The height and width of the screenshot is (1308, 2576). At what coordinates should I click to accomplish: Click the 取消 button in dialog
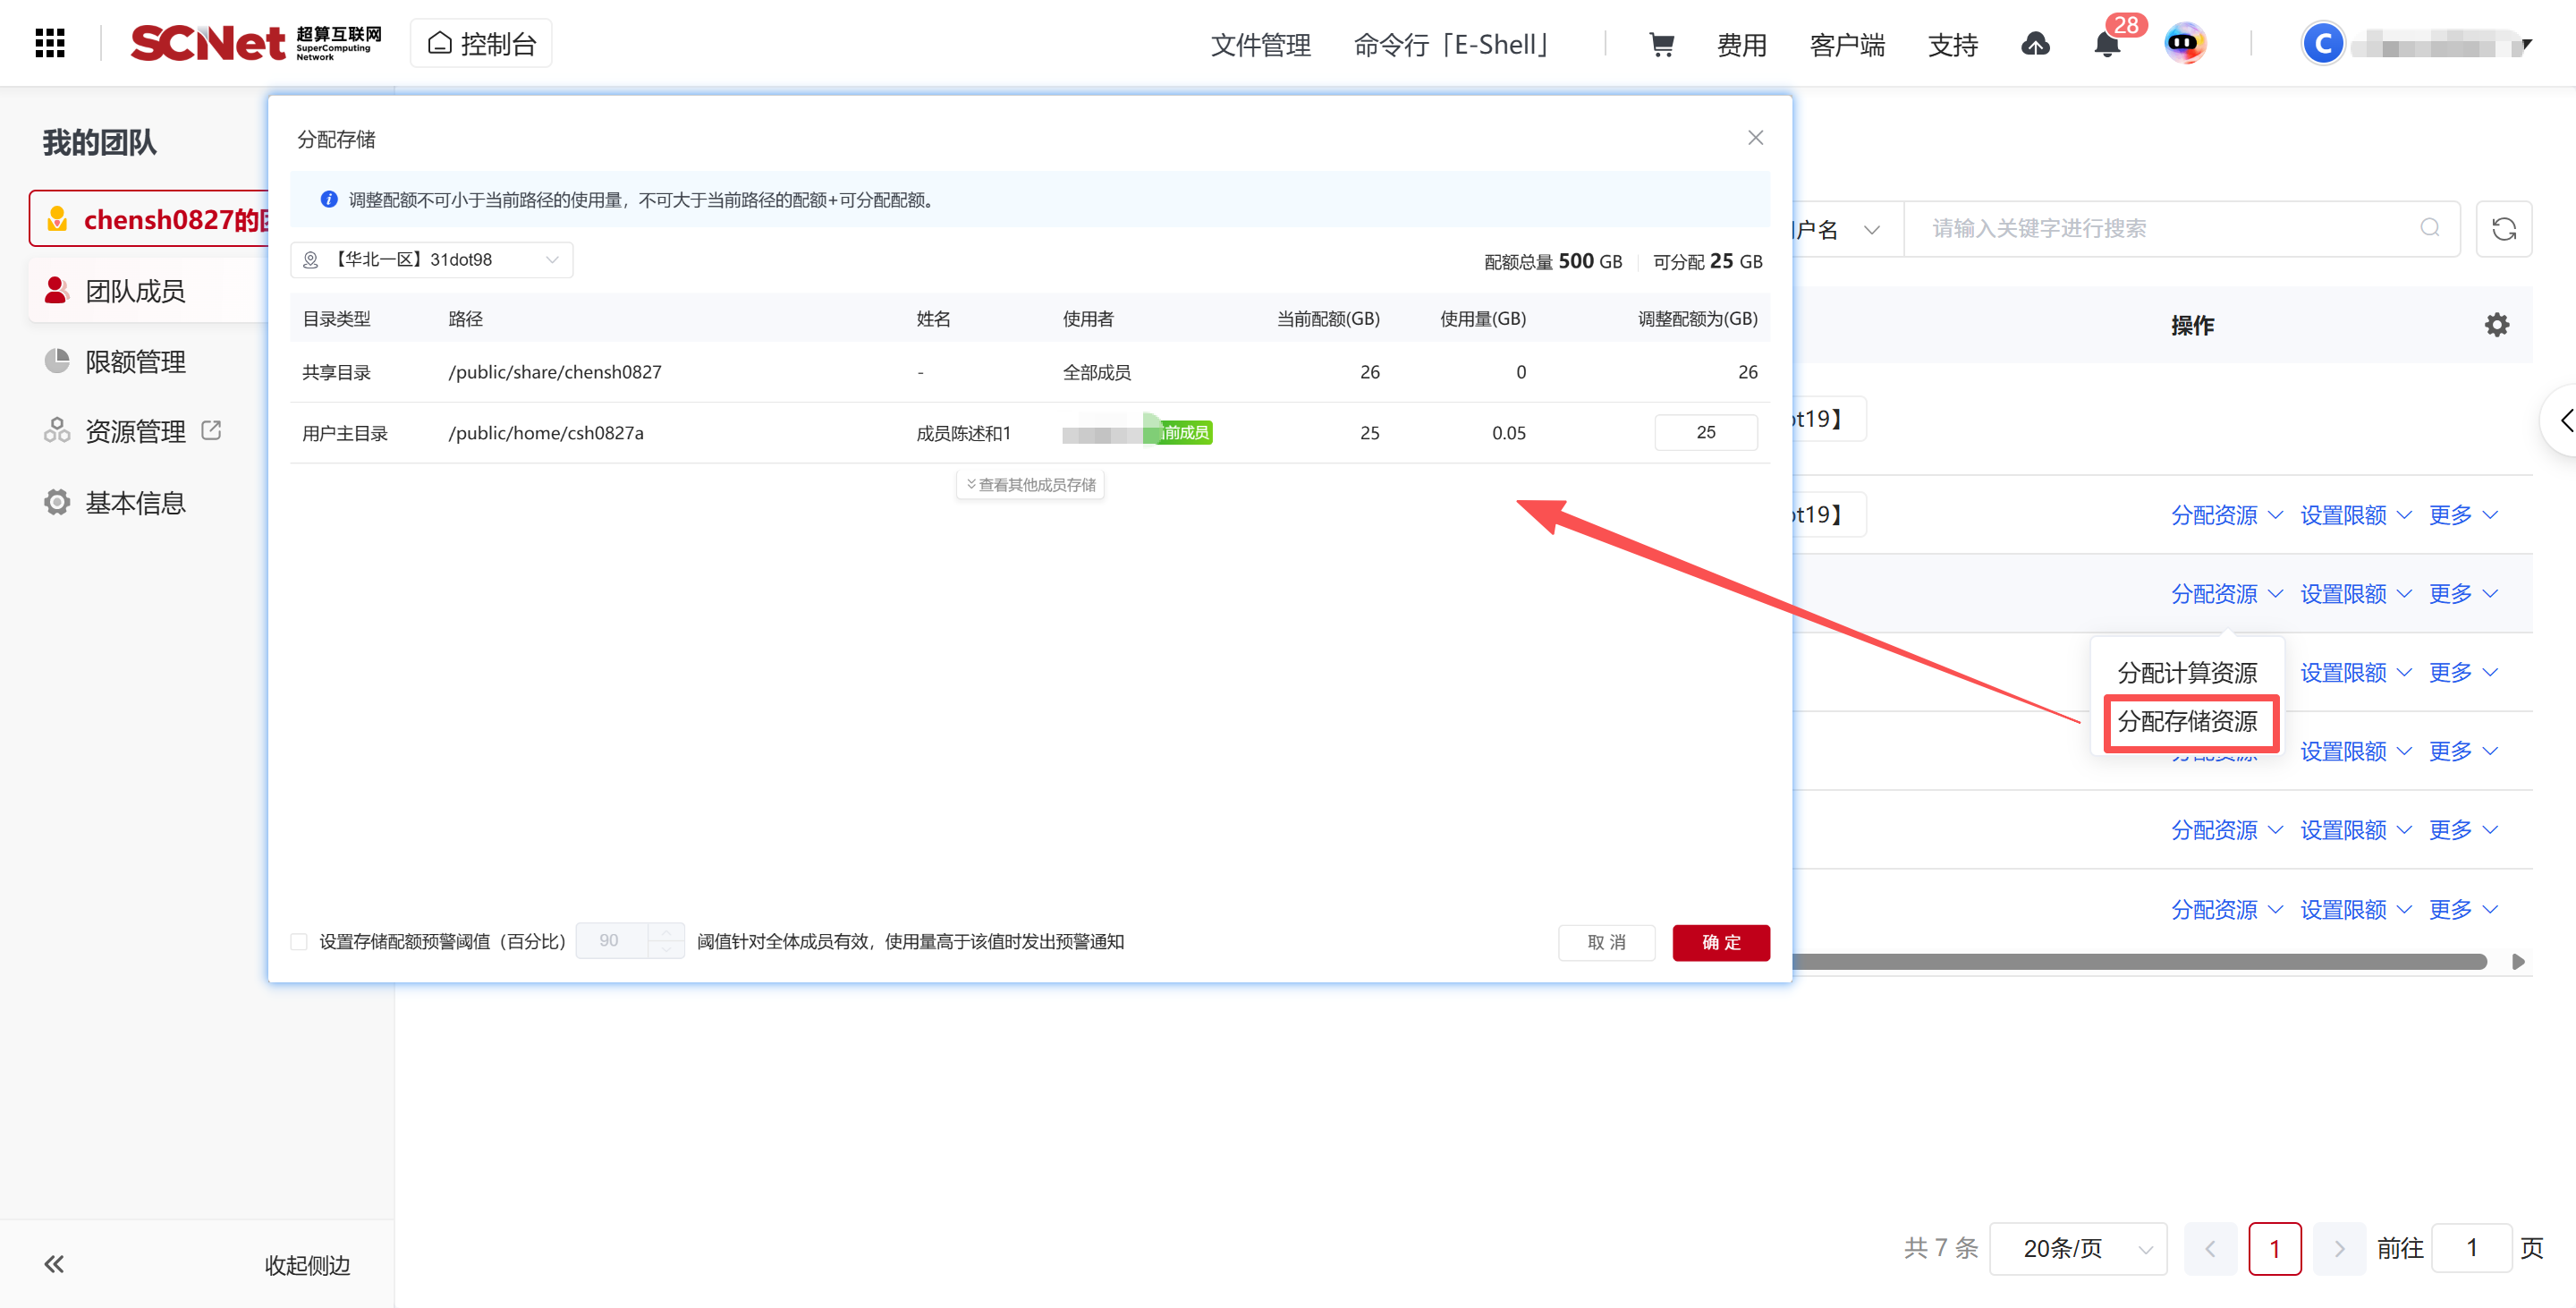coord(1606,942)
